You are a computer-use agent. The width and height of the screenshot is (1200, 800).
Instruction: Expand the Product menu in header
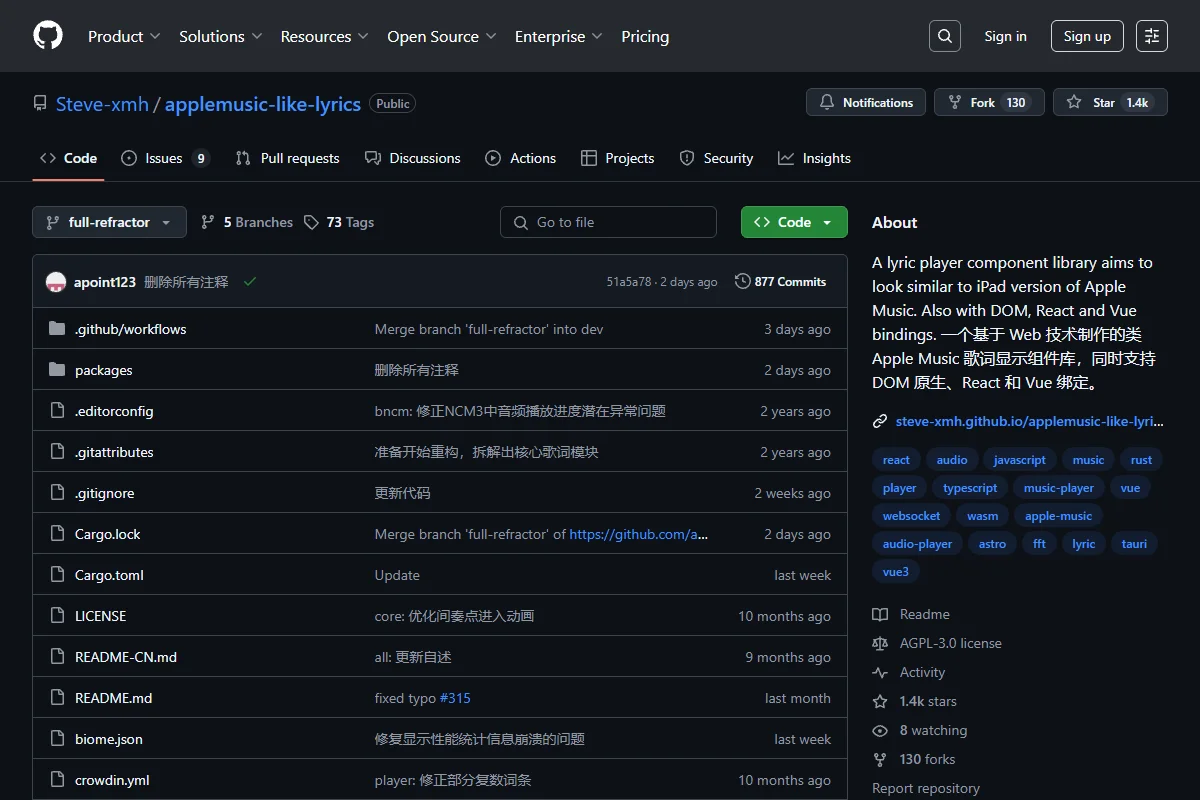124,36
